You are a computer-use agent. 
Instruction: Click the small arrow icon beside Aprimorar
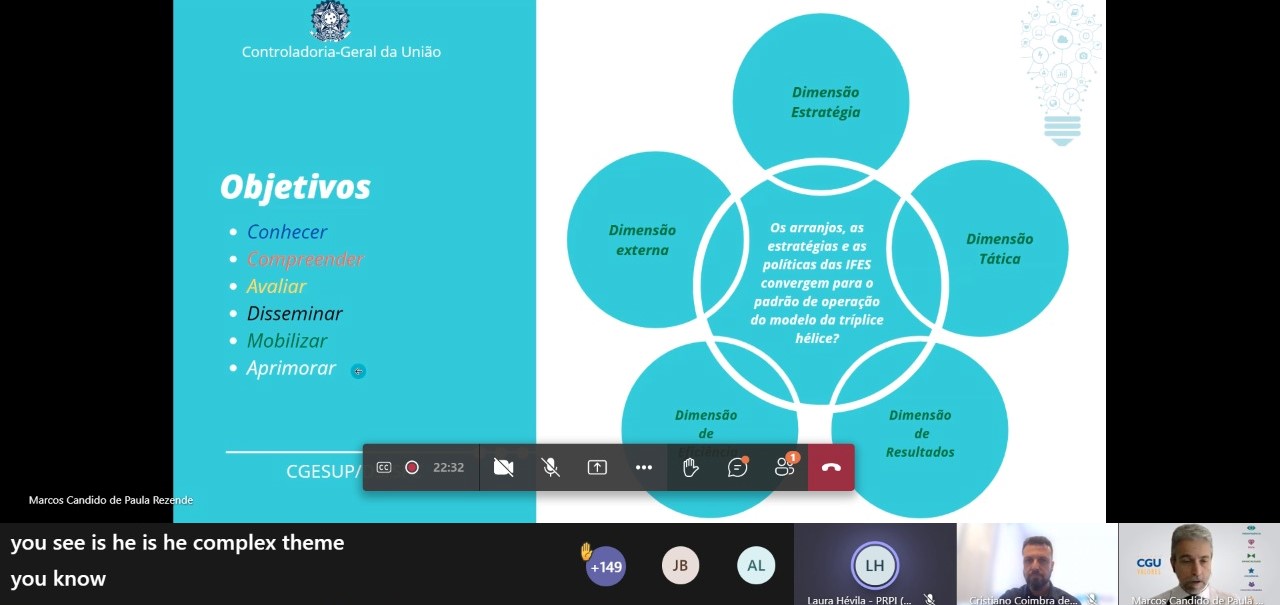(358, 371)
